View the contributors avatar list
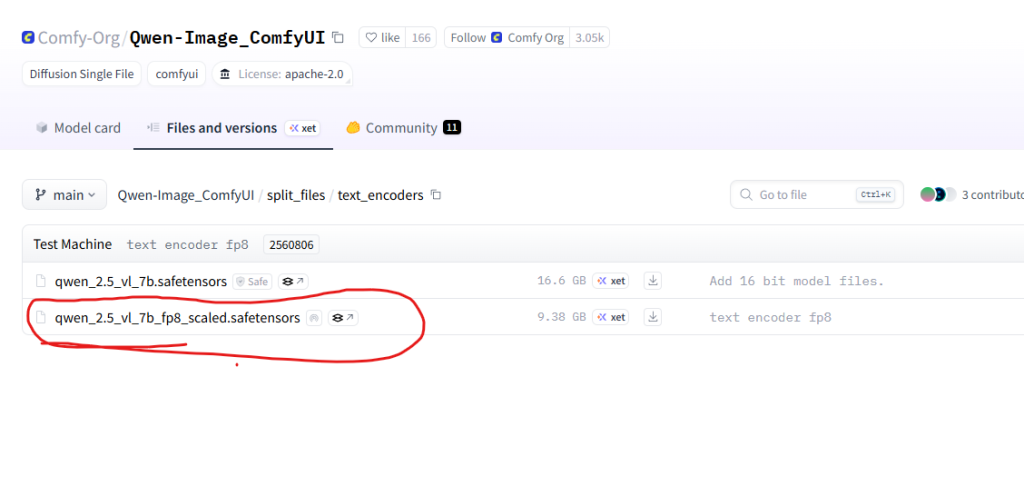 (x=938, y=195)
